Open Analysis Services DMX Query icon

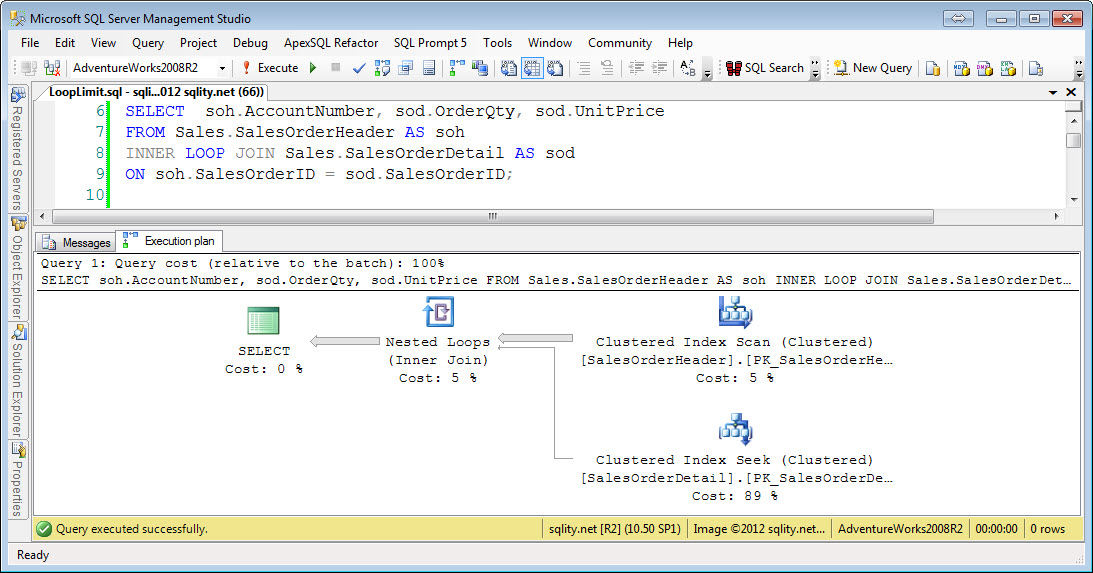985,68
